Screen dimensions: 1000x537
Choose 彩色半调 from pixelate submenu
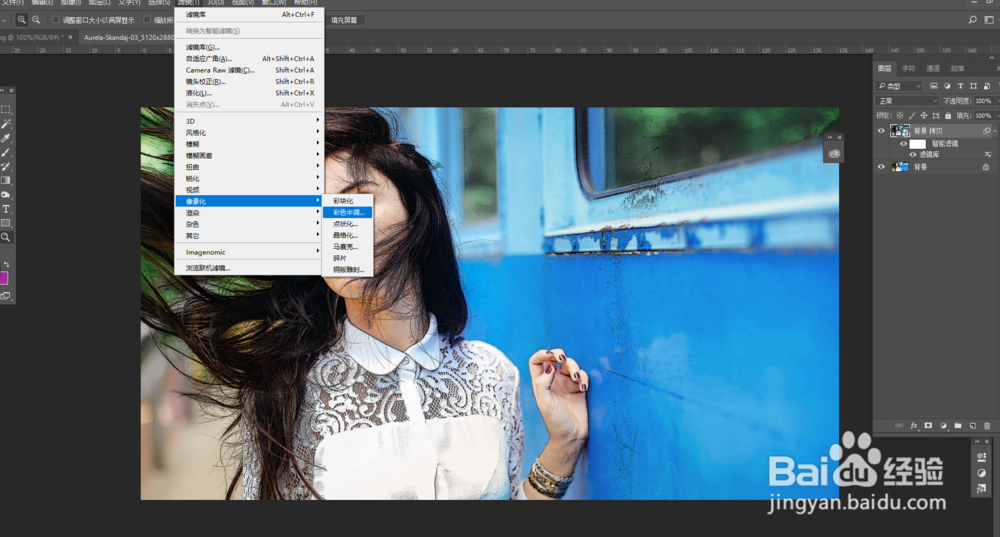[348, 212]
